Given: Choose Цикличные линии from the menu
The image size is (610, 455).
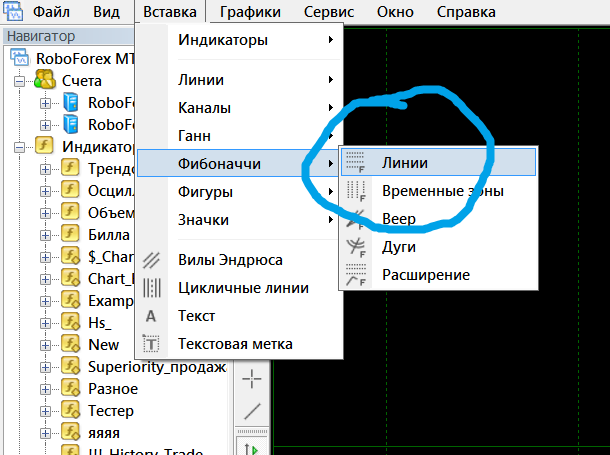Looking at the screenshot, I should pyautogui.click(x=239, y=288).
